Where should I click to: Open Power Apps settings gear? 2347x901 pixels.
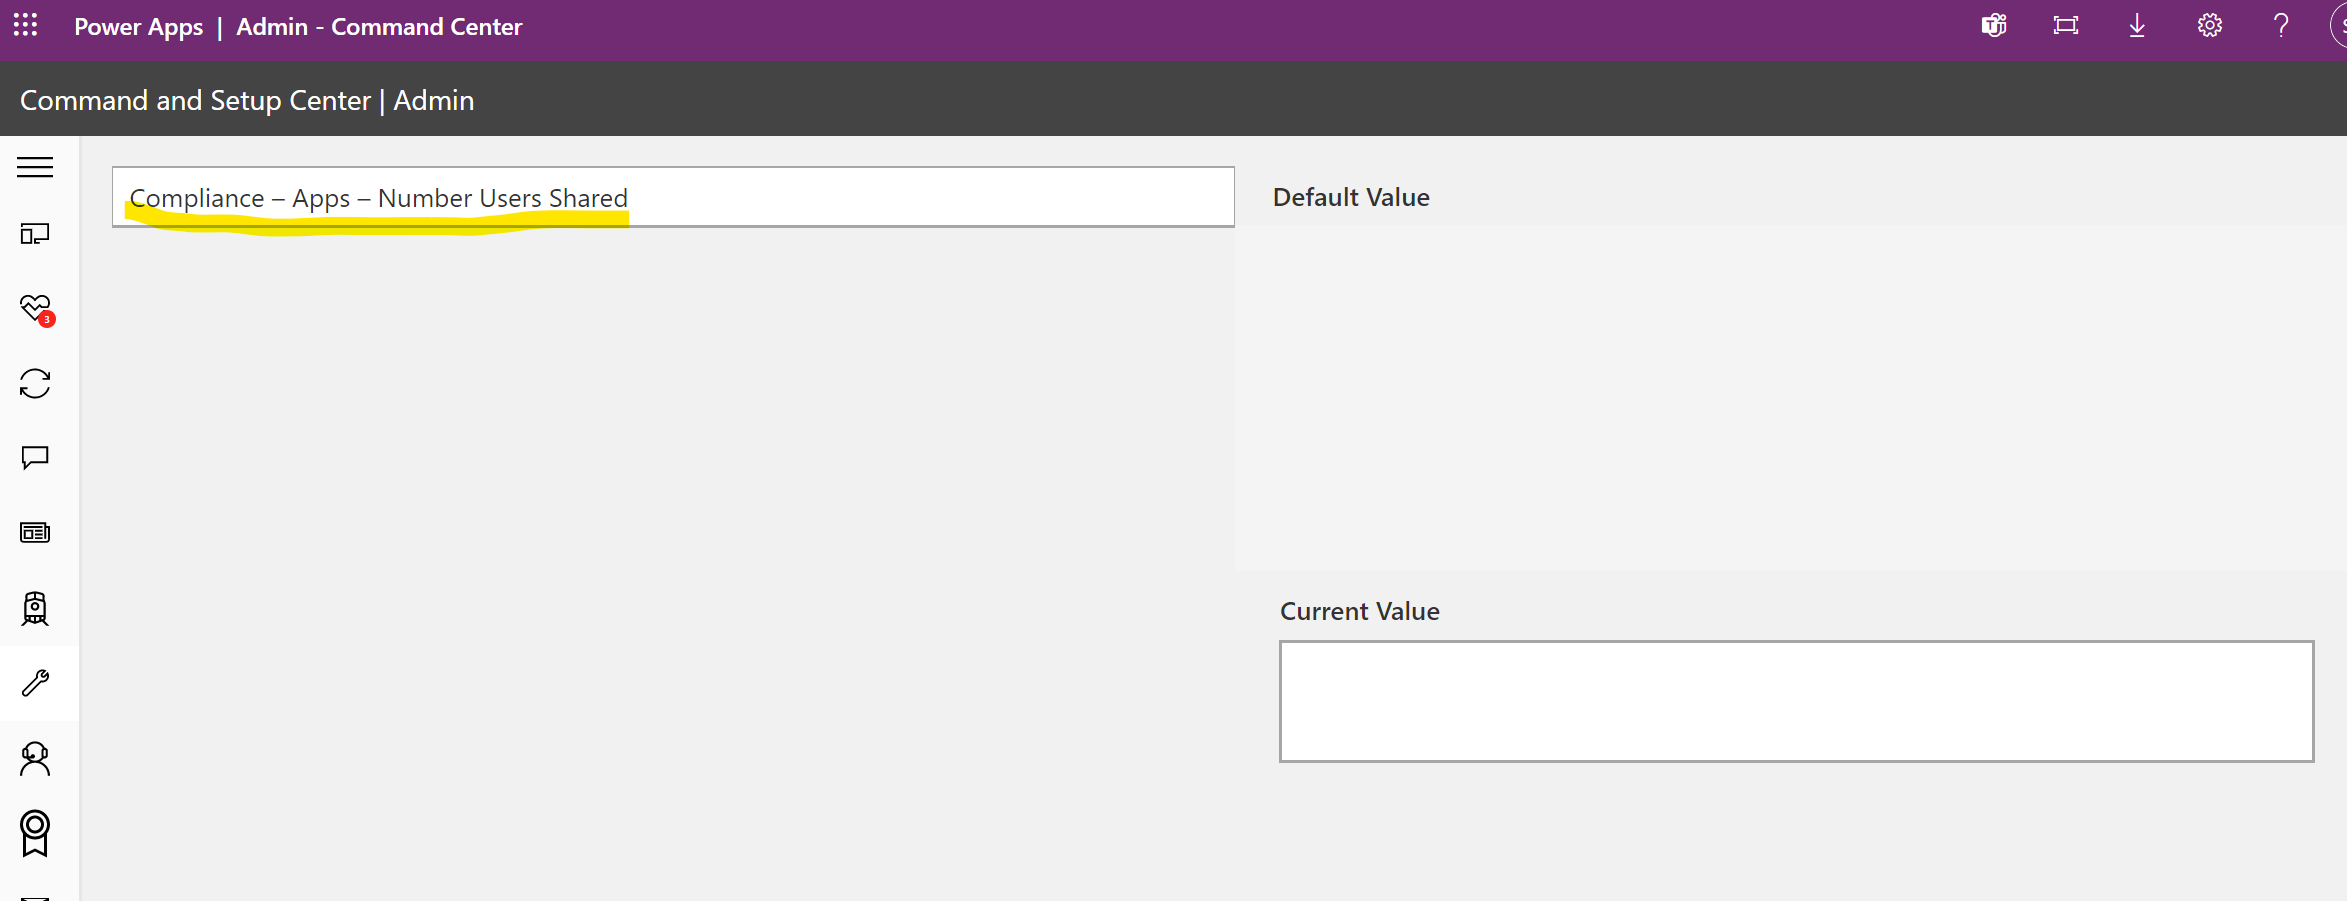click(x=2209, y=25)
